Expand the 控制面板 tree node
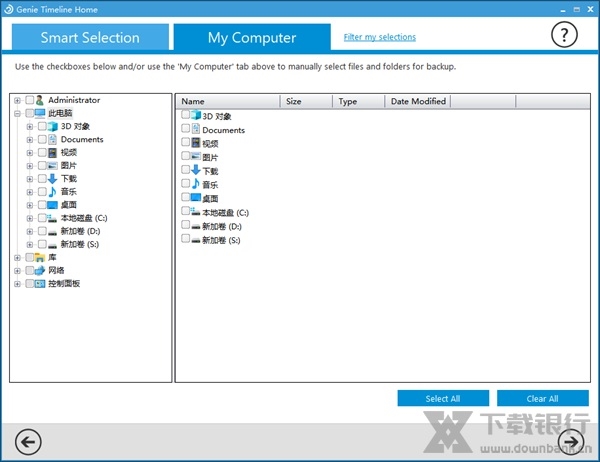This screenshot has height=462, width=600. pos(17,283)
